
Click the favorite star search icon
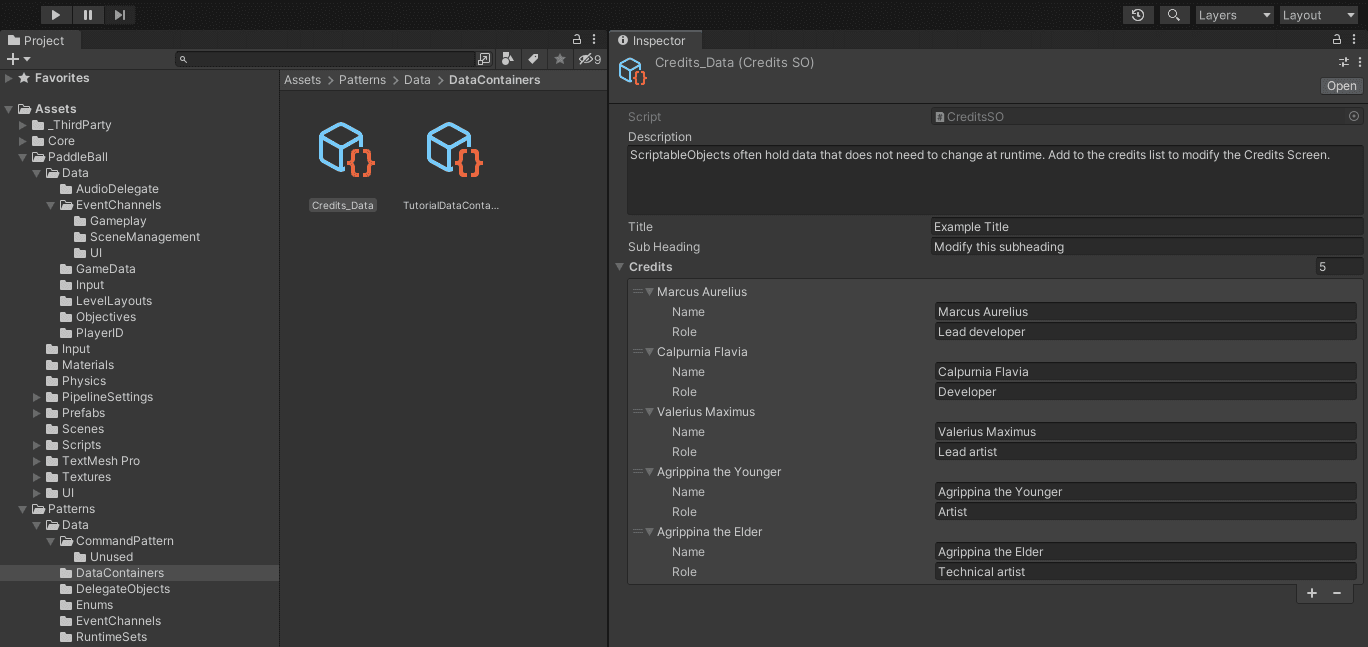pos(560,59)
